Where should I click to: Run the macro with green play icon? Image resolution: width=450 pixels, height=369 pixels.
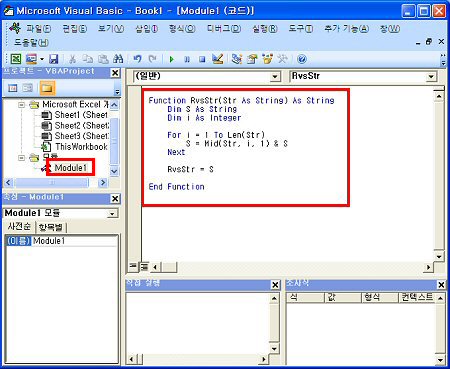point(172,59)
